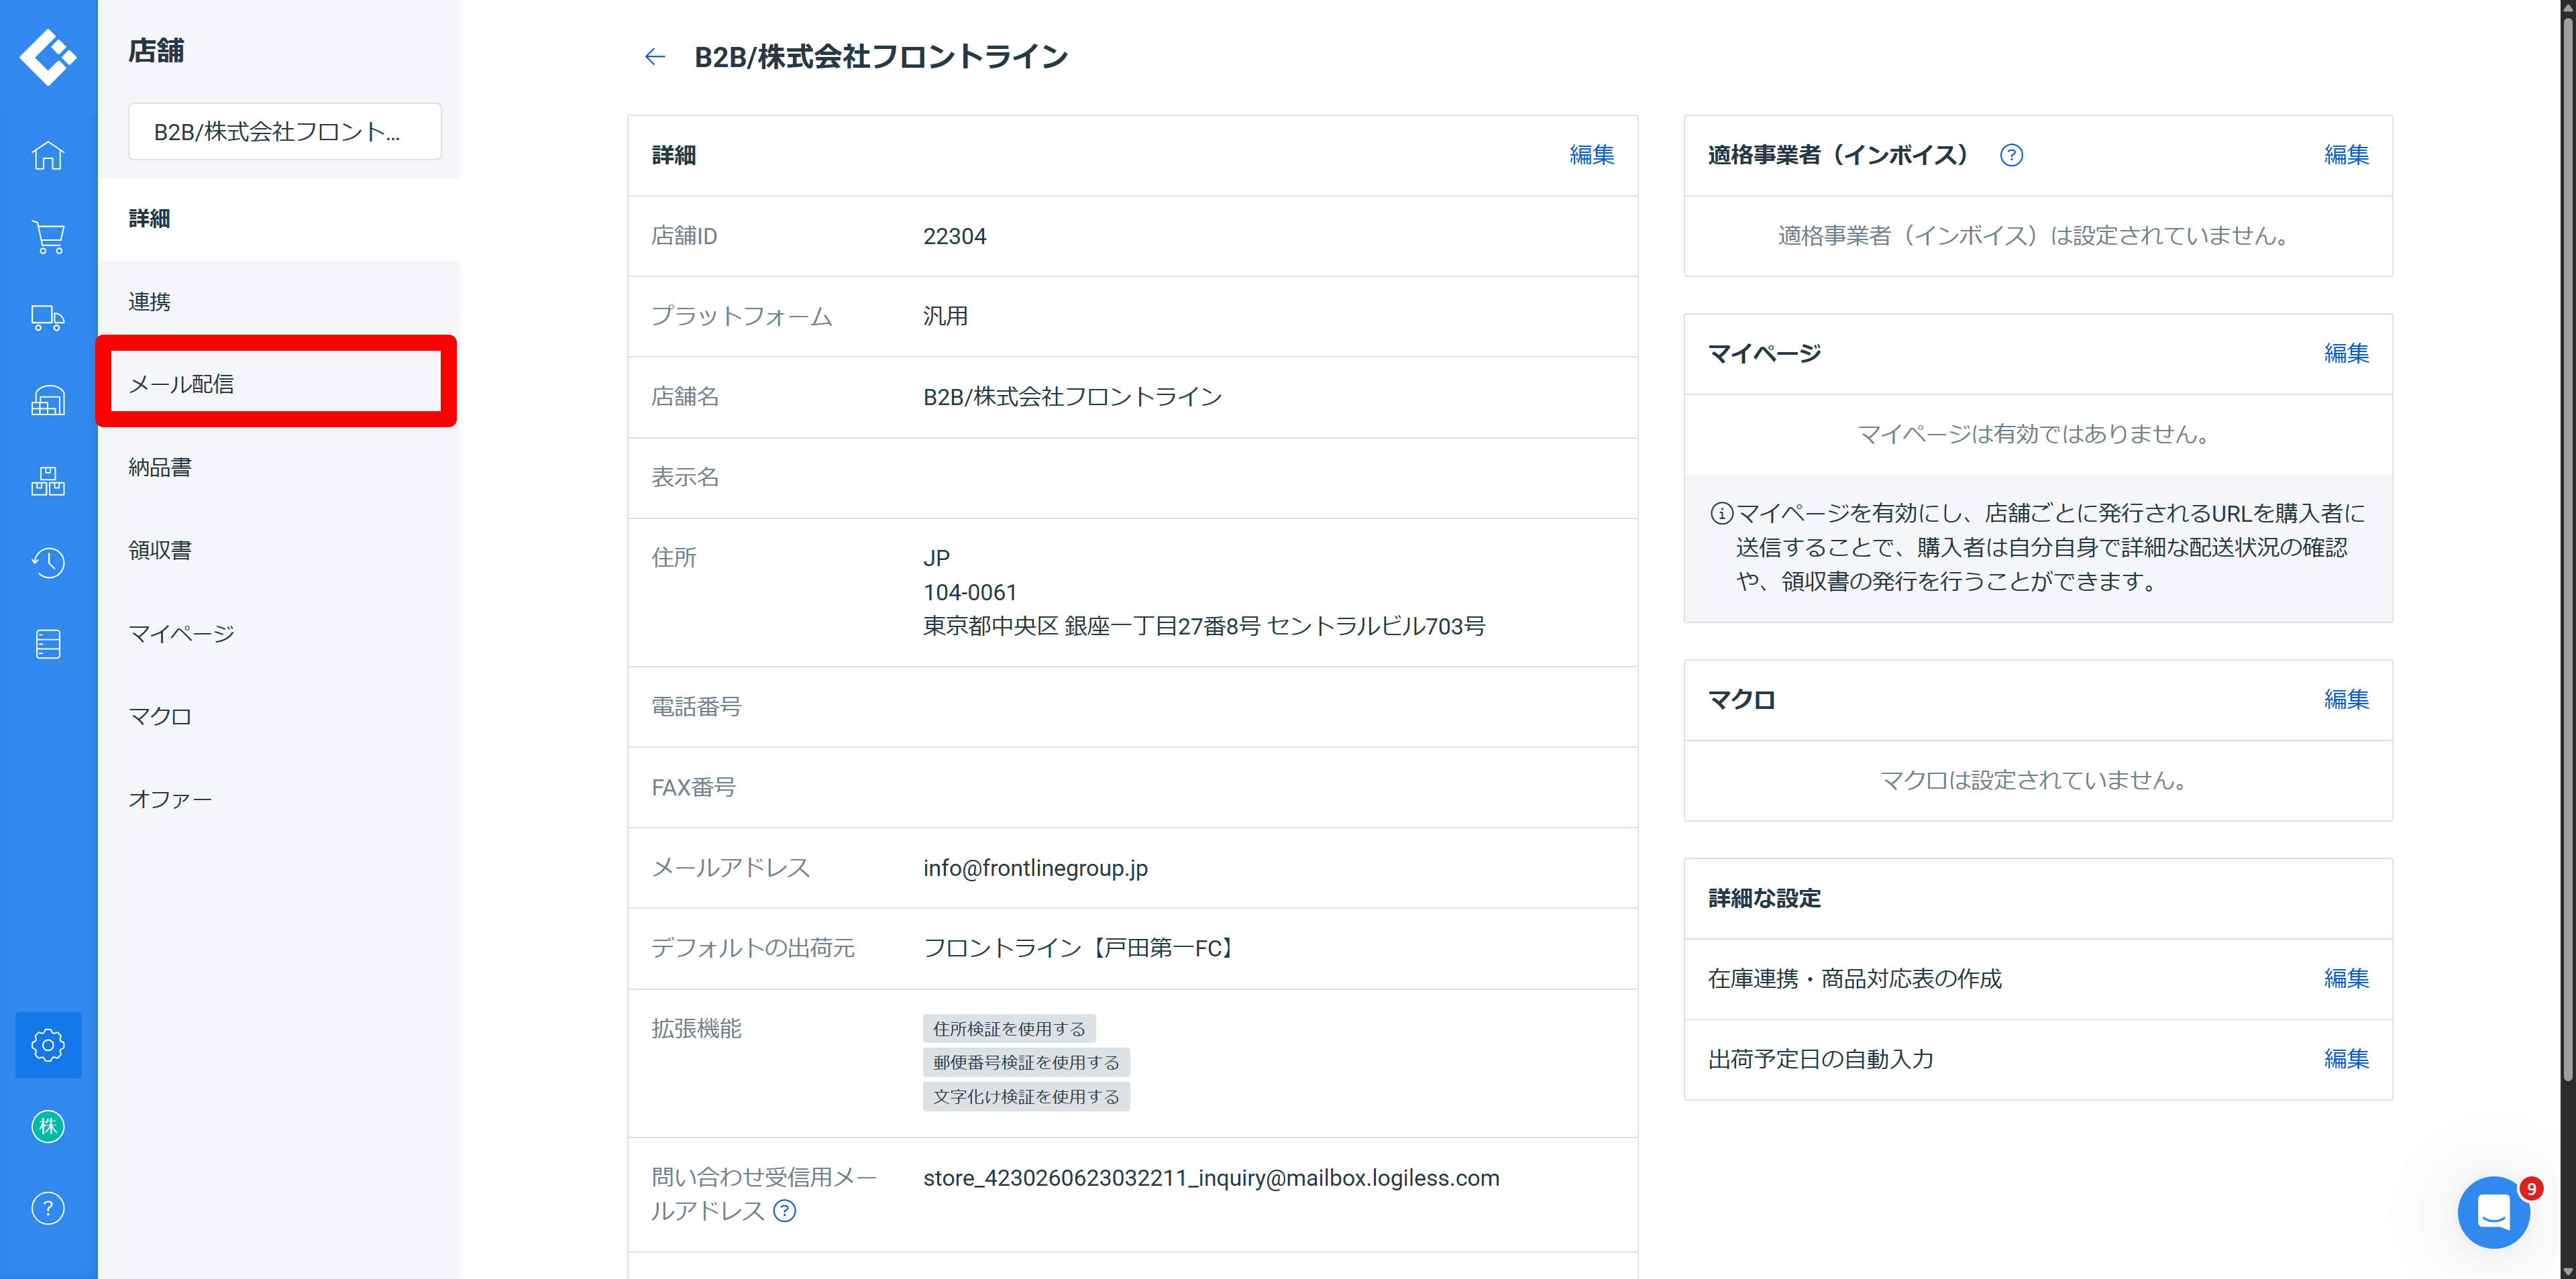Click the email info@frontlinegroup.jp
The image size is (2576, 1279).
click(1035, 868)
